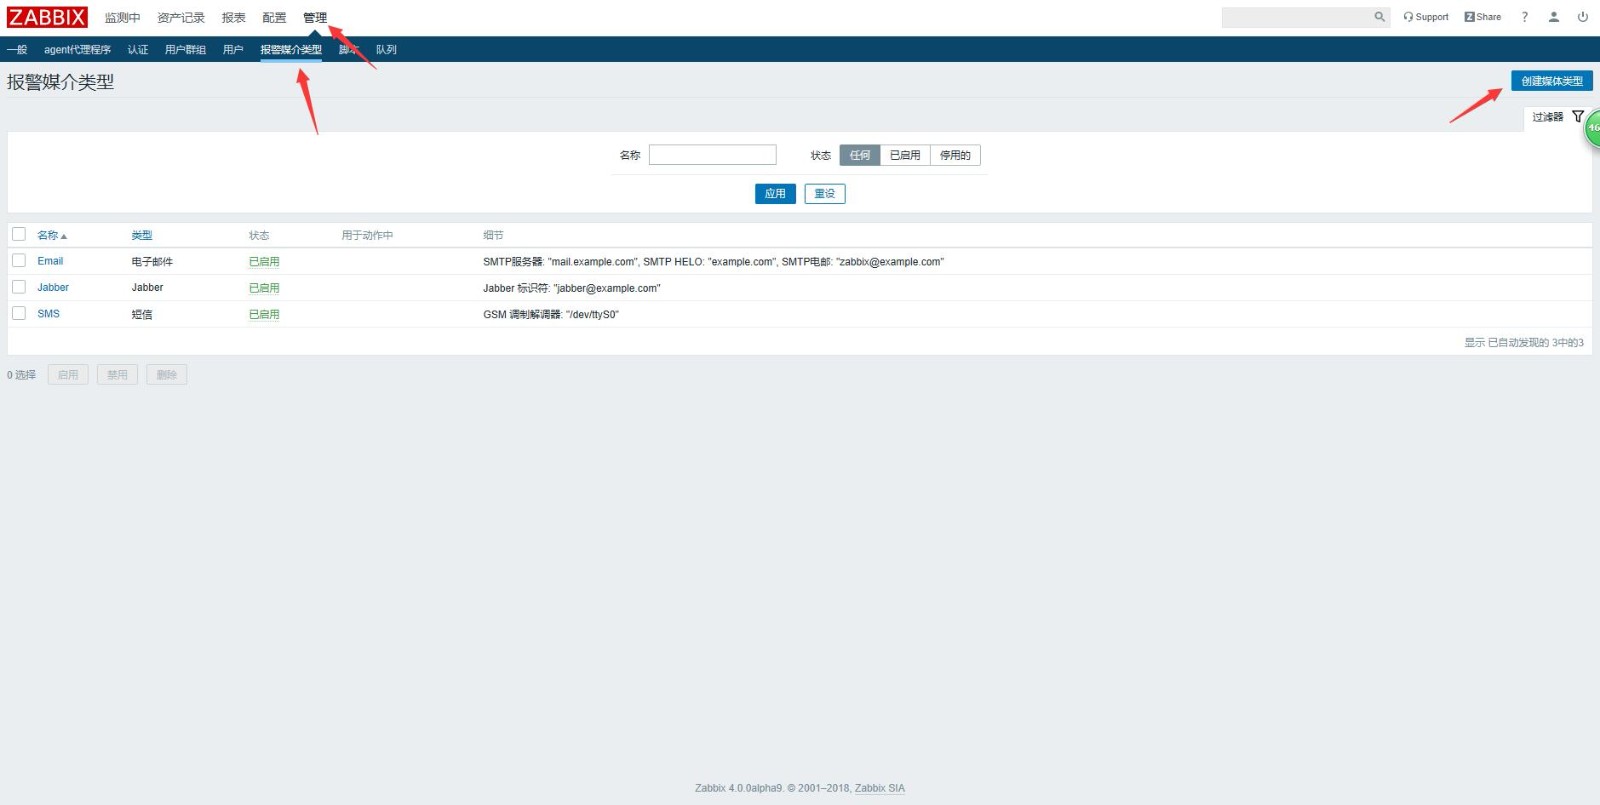Viewport: 1600px width, 805px height.
Task: Toggle the Jabber row 已启用 status
Action: (x=264, y=288)
